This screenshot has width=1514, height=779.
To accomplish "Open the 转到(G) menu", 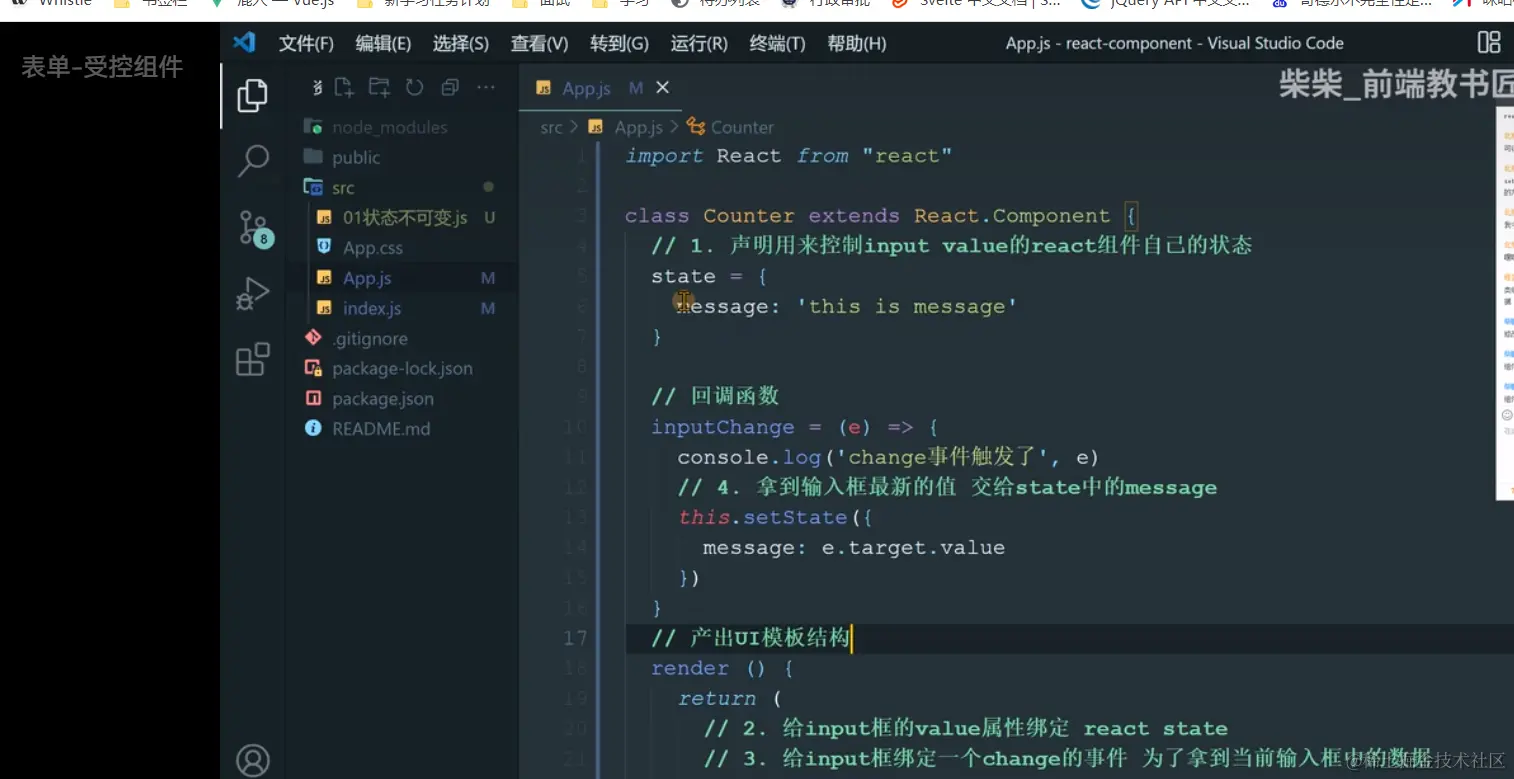I will click(x=619, y=44).
